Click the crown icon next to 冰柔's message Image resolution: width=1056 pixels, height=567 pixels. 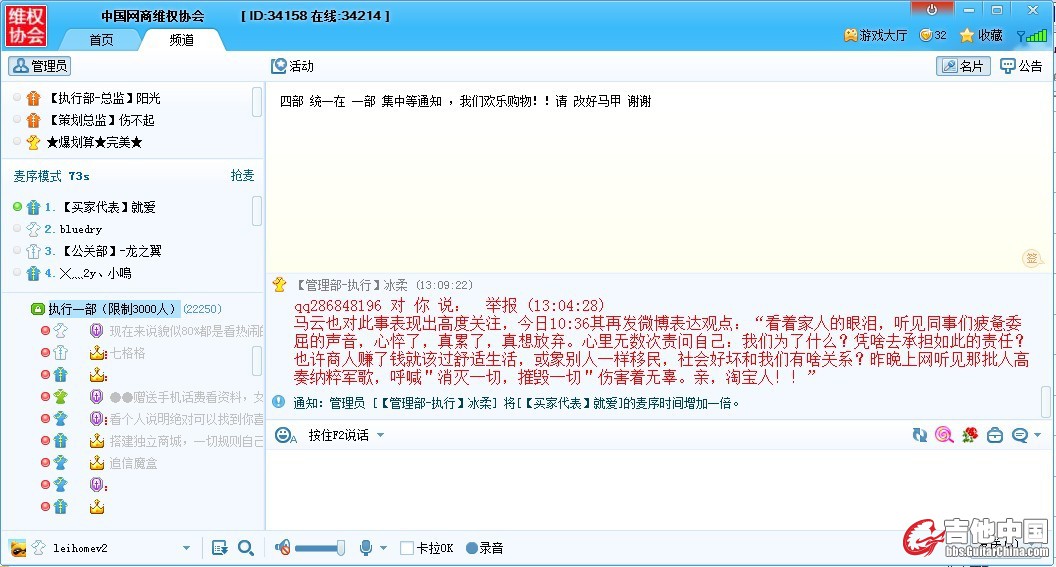tap(279, 285)
